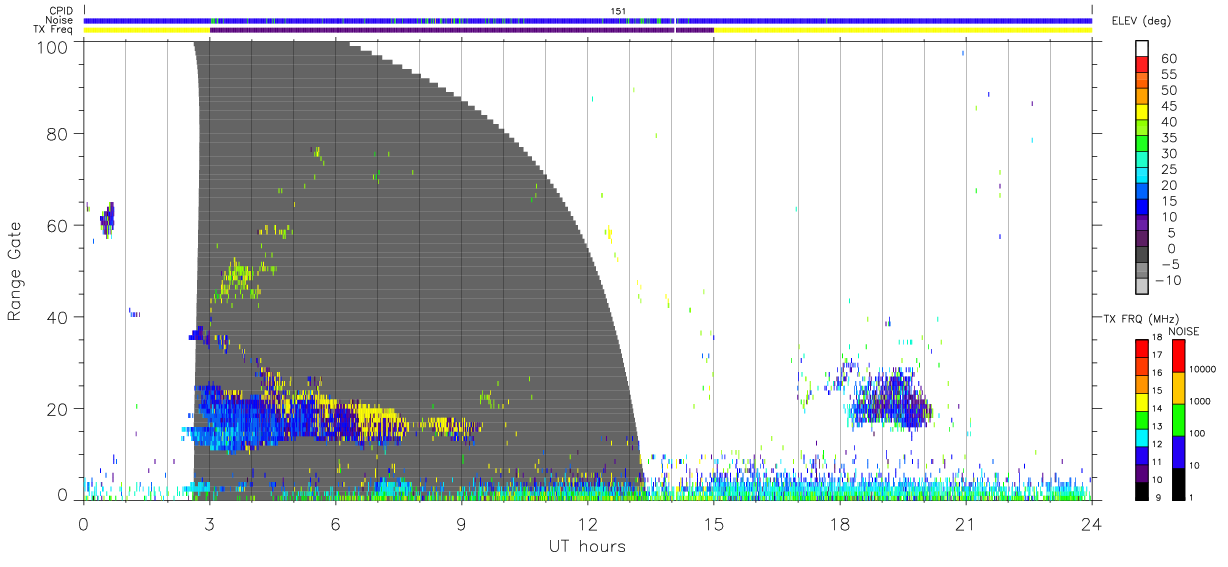1228x567 pixels.
Task: Select the red segment of TX FRQ colorbar
Action: [1142, 347]
